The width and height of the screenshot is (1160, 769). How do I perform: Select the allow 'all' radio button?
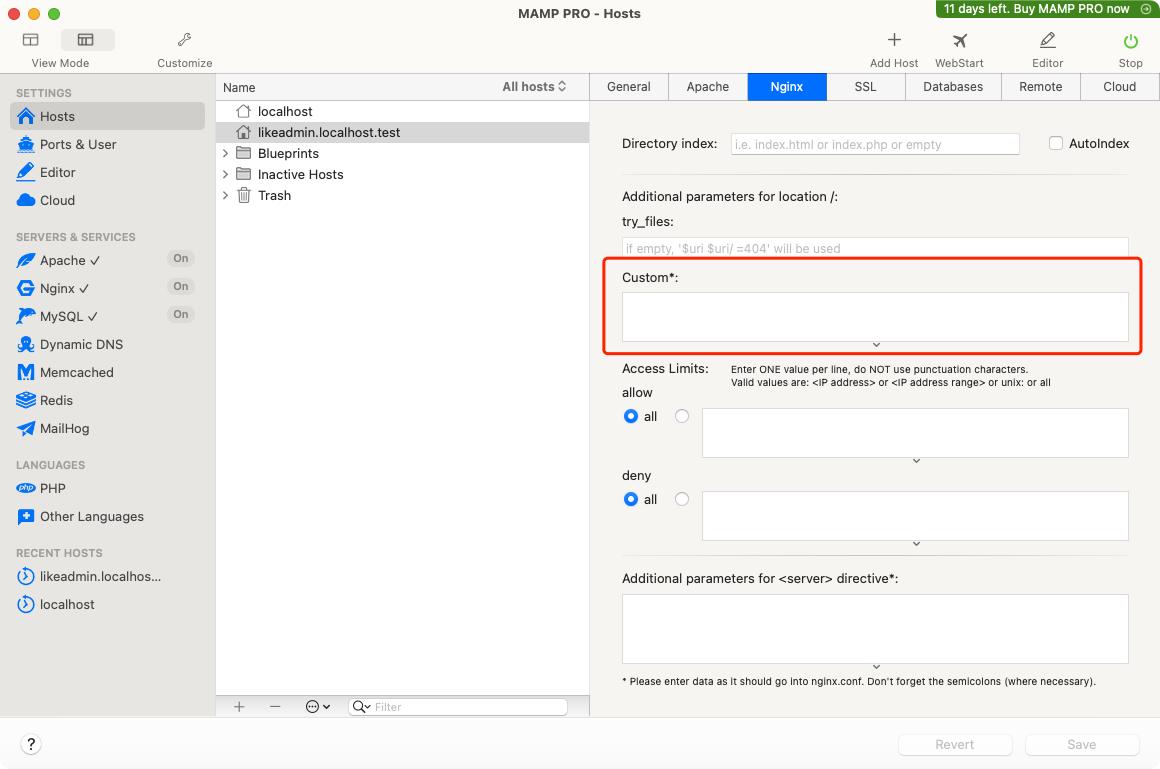click(x=631, y=416)
